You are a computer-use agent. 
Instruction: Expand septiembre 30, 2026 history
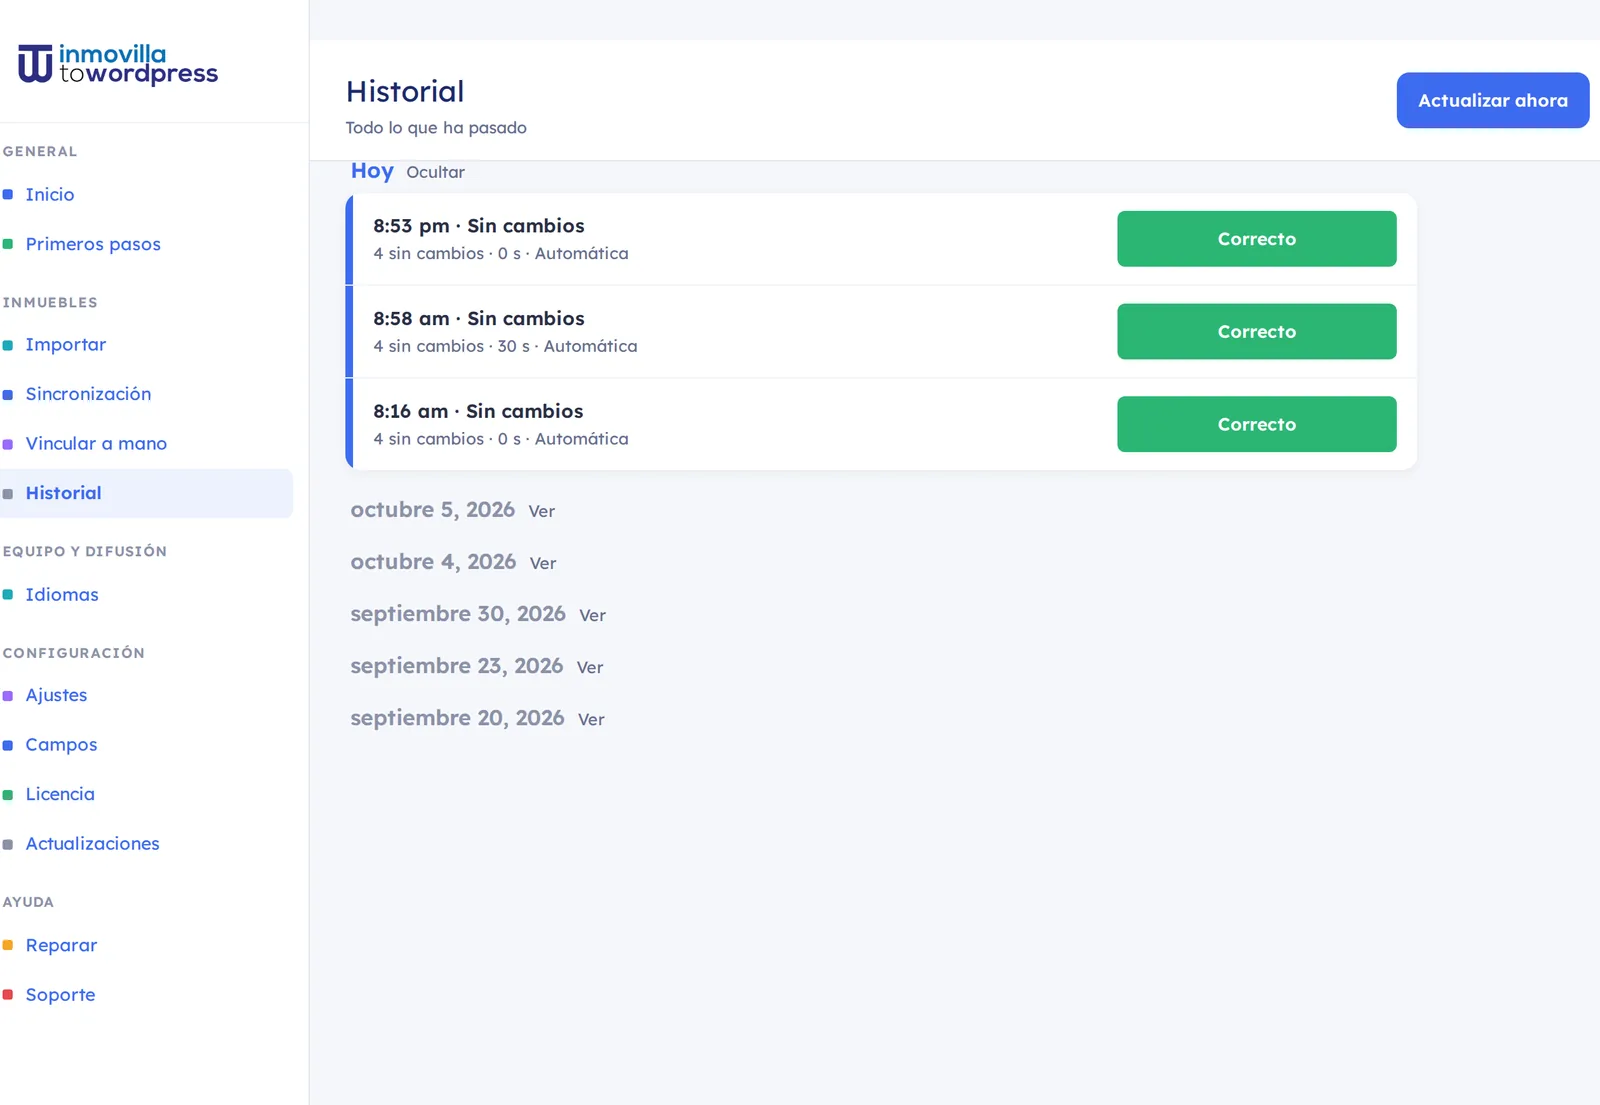tap(592, 615)
